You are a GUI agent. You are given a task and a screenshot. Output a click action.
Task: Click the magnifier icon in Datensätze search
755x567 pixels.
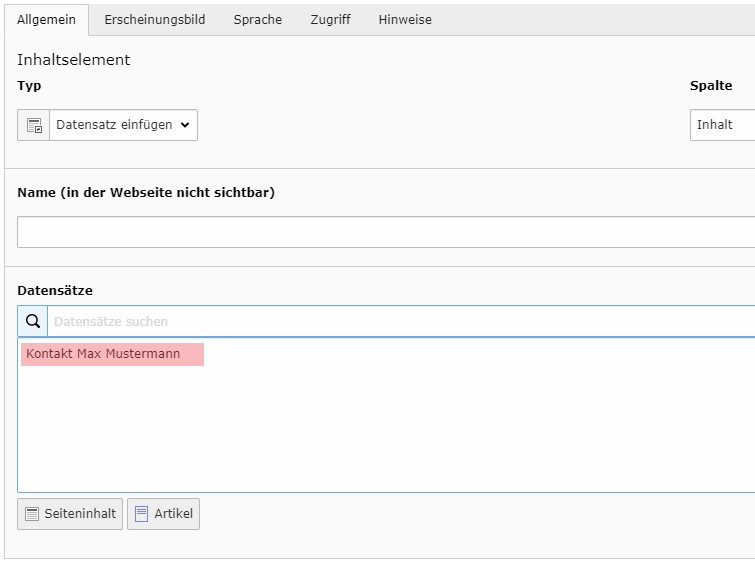click(x=33, y=322)
